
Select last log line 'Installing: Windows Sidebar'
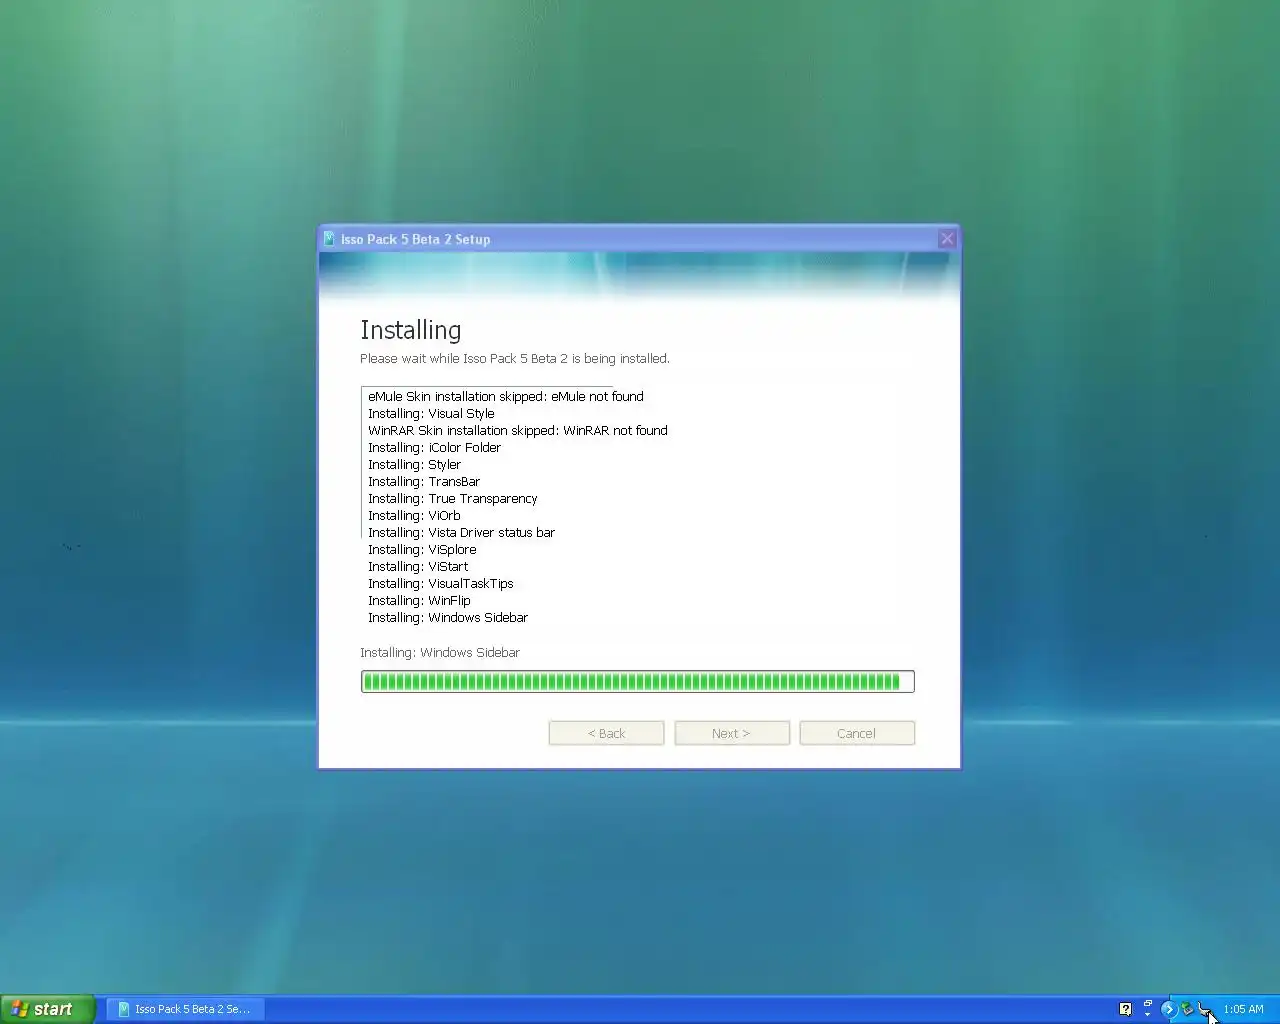[x=447, y=618]
